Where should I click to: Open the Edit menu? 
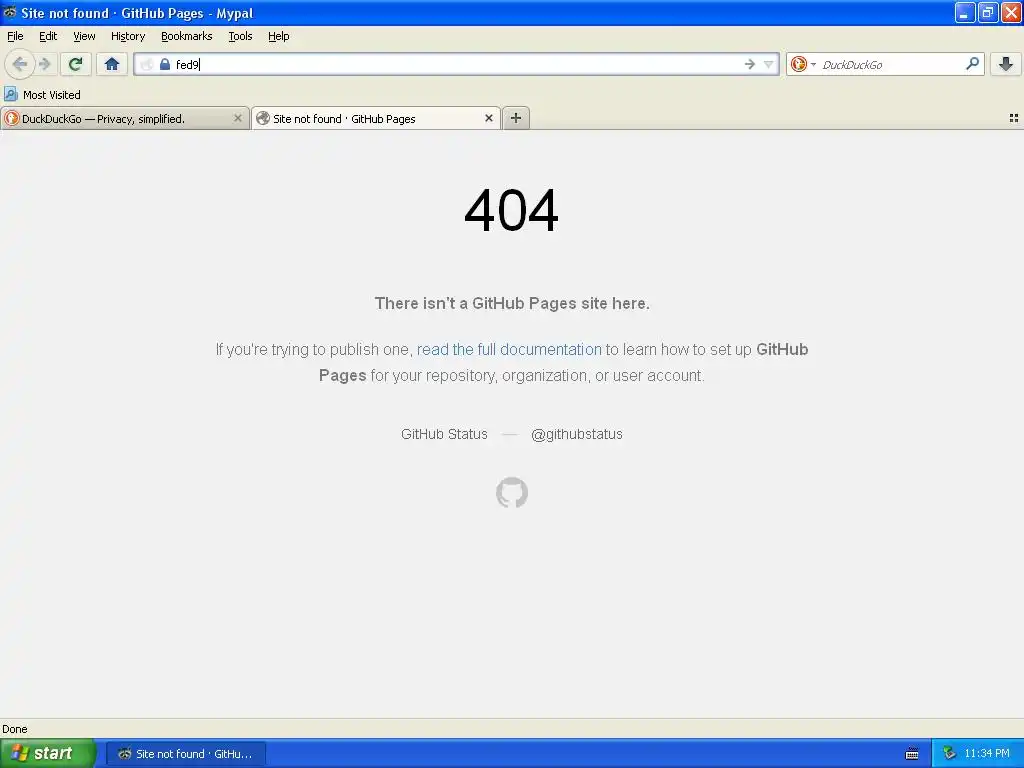coord(48,36)
